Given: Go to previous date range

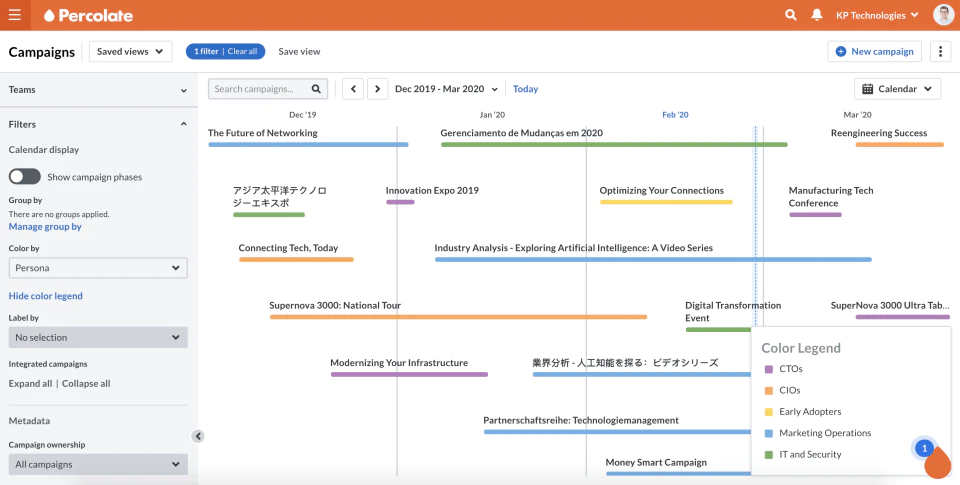Looking at the screenshot, I should (353, 89).
